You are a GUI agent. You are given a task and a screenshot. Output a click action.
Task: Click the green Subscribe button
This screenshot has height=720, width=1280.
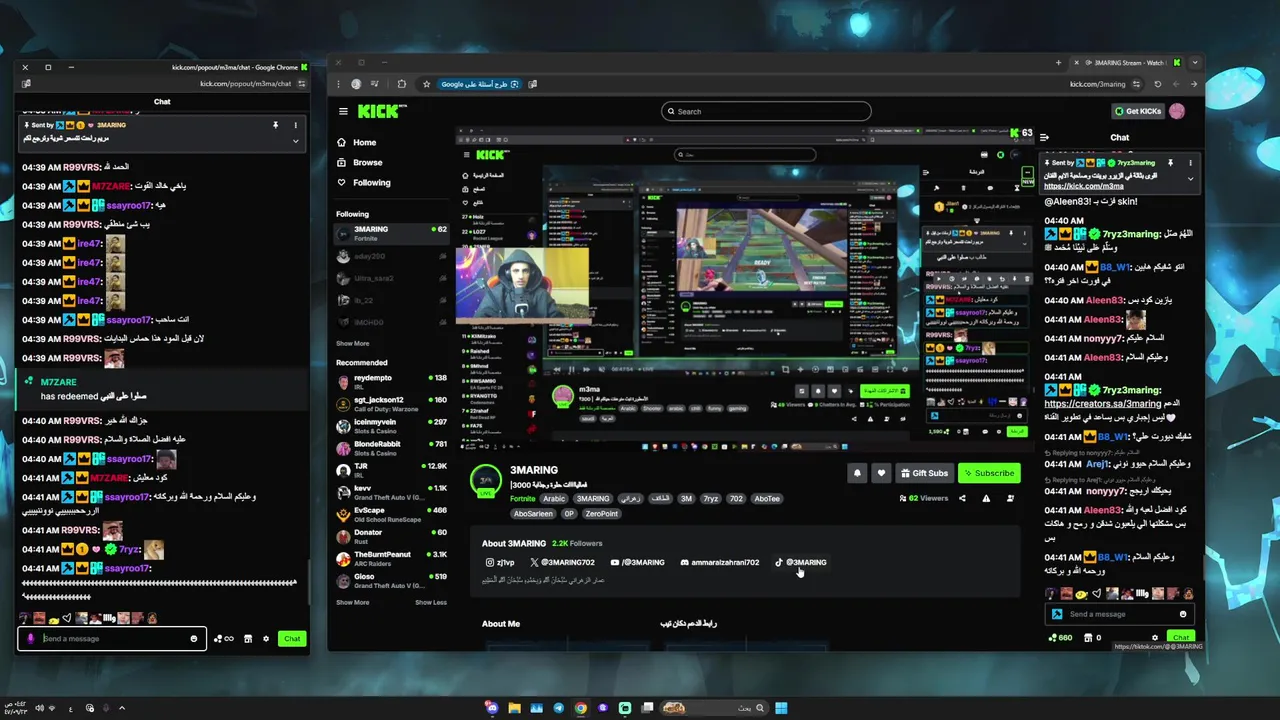click(x=988, y=473)
